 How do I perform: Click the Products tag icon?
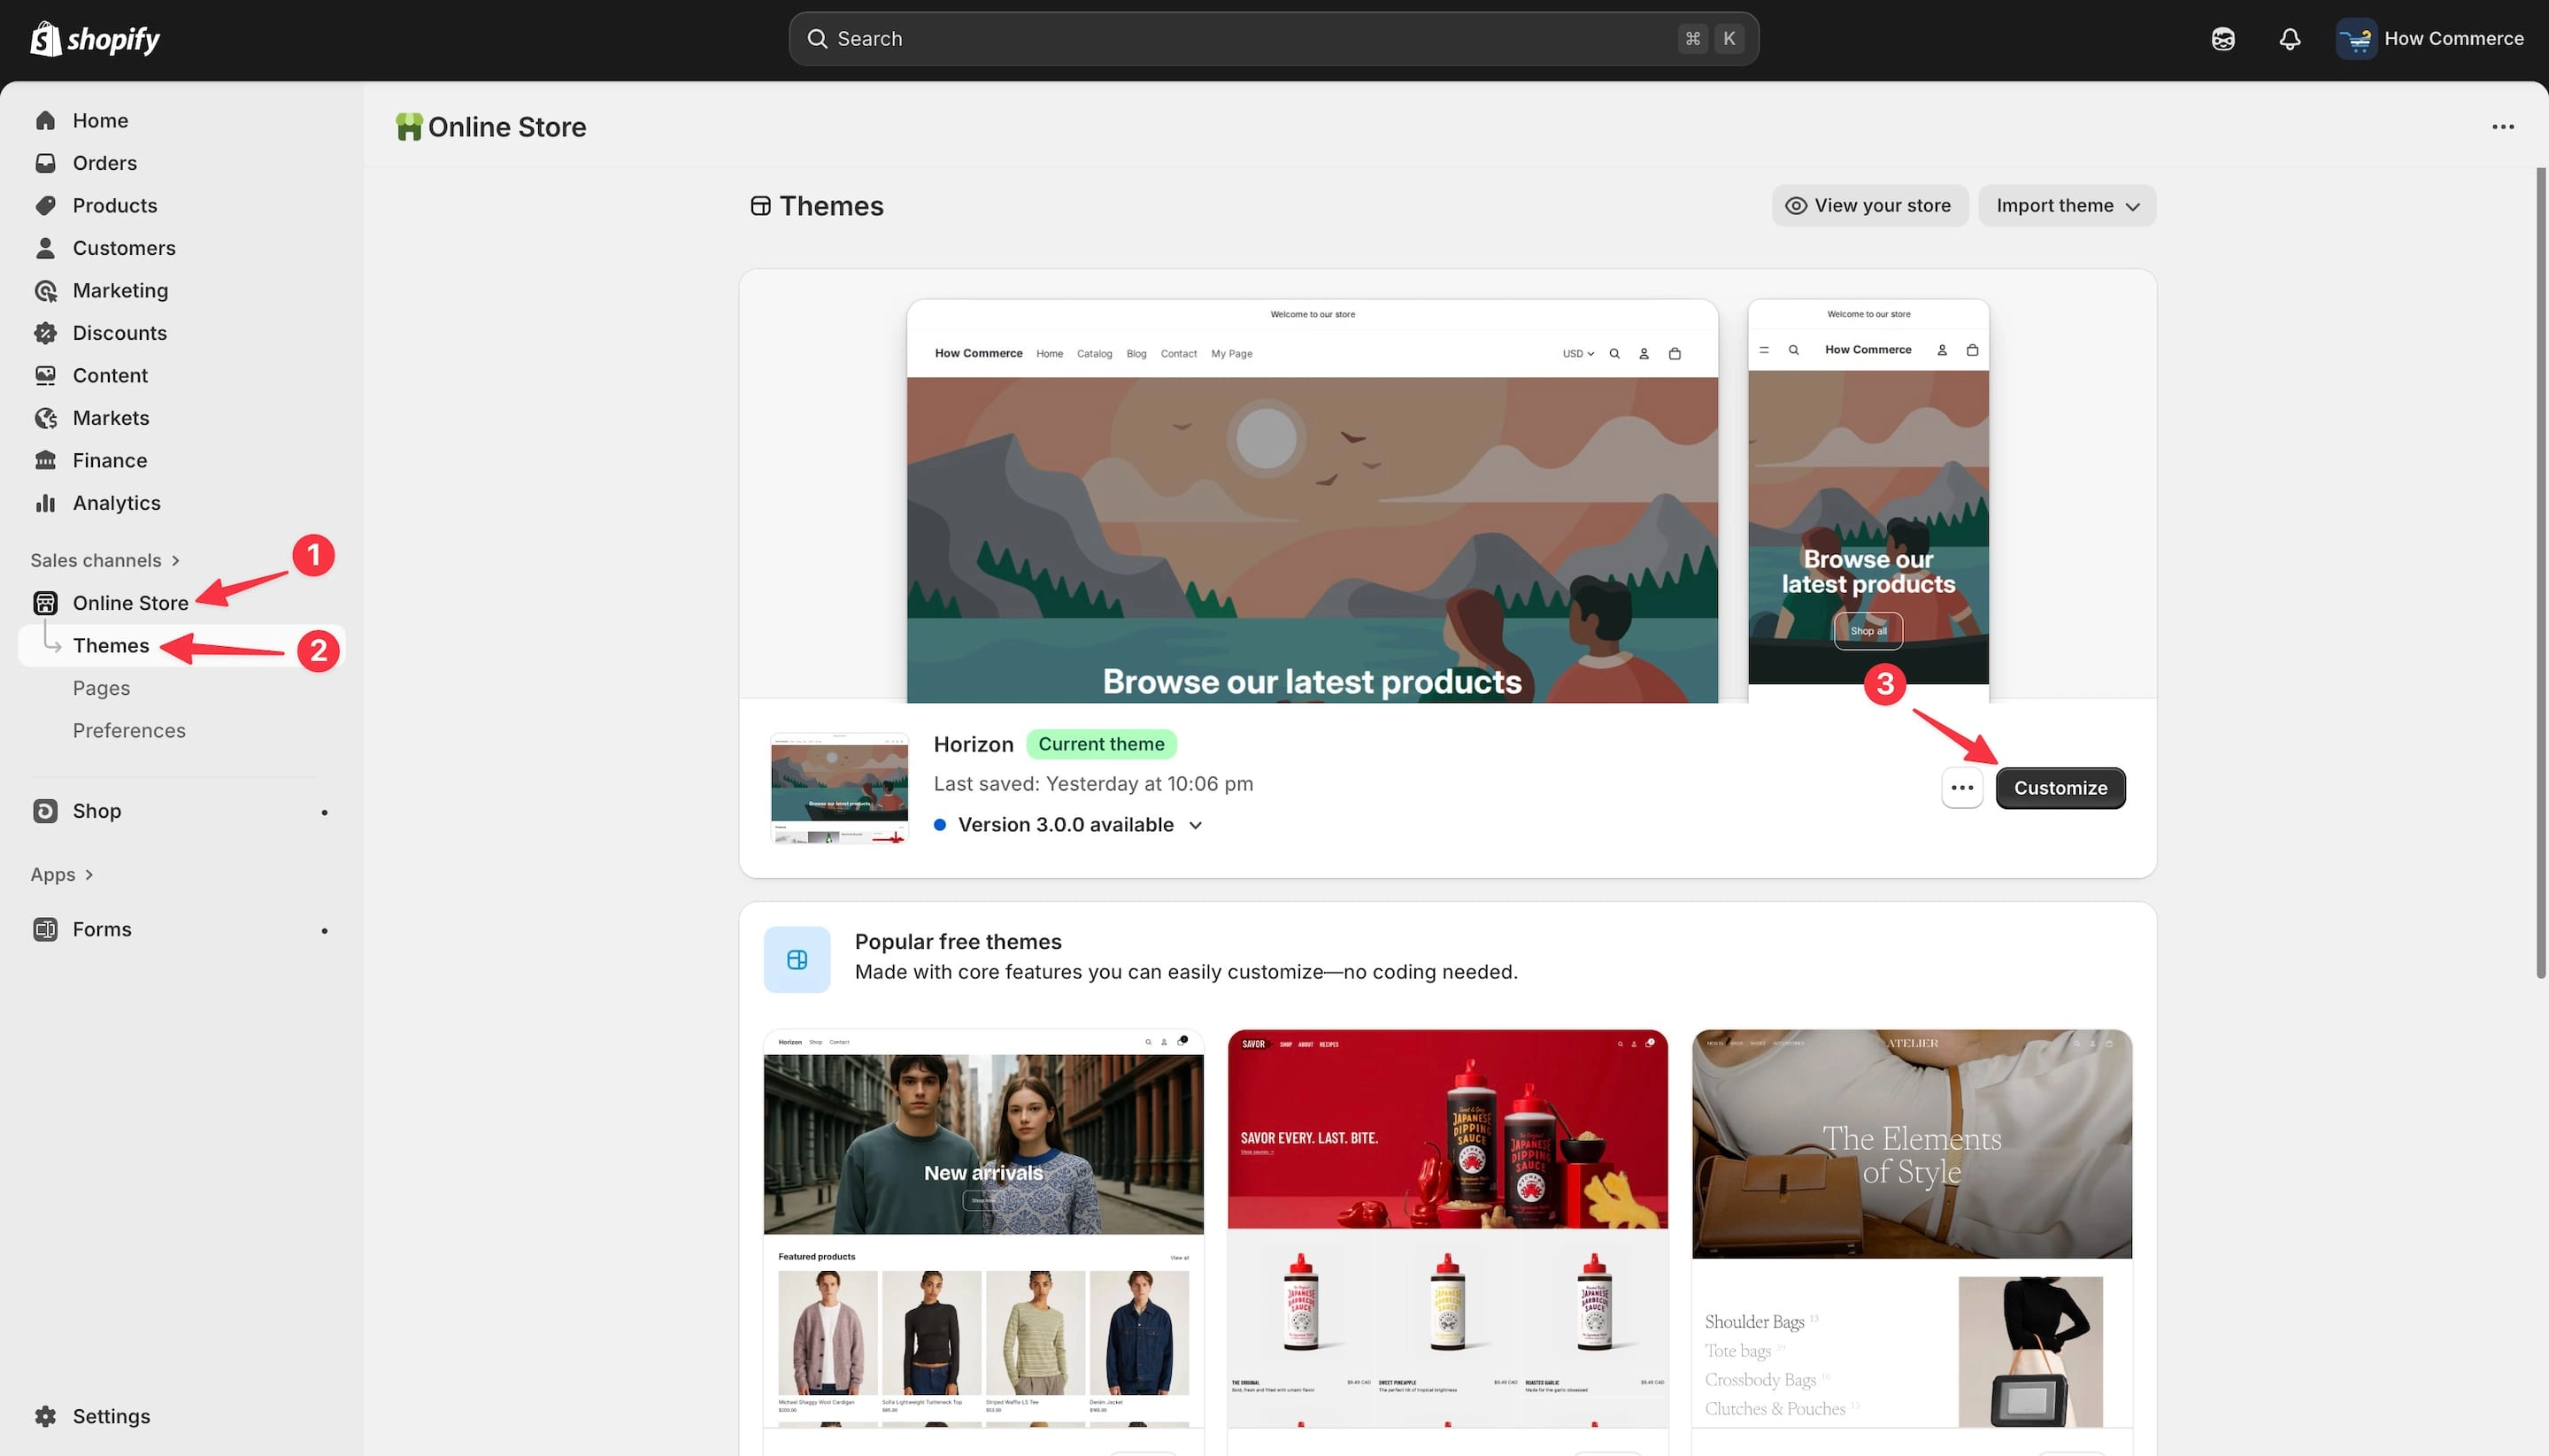[x=45, y=206]
